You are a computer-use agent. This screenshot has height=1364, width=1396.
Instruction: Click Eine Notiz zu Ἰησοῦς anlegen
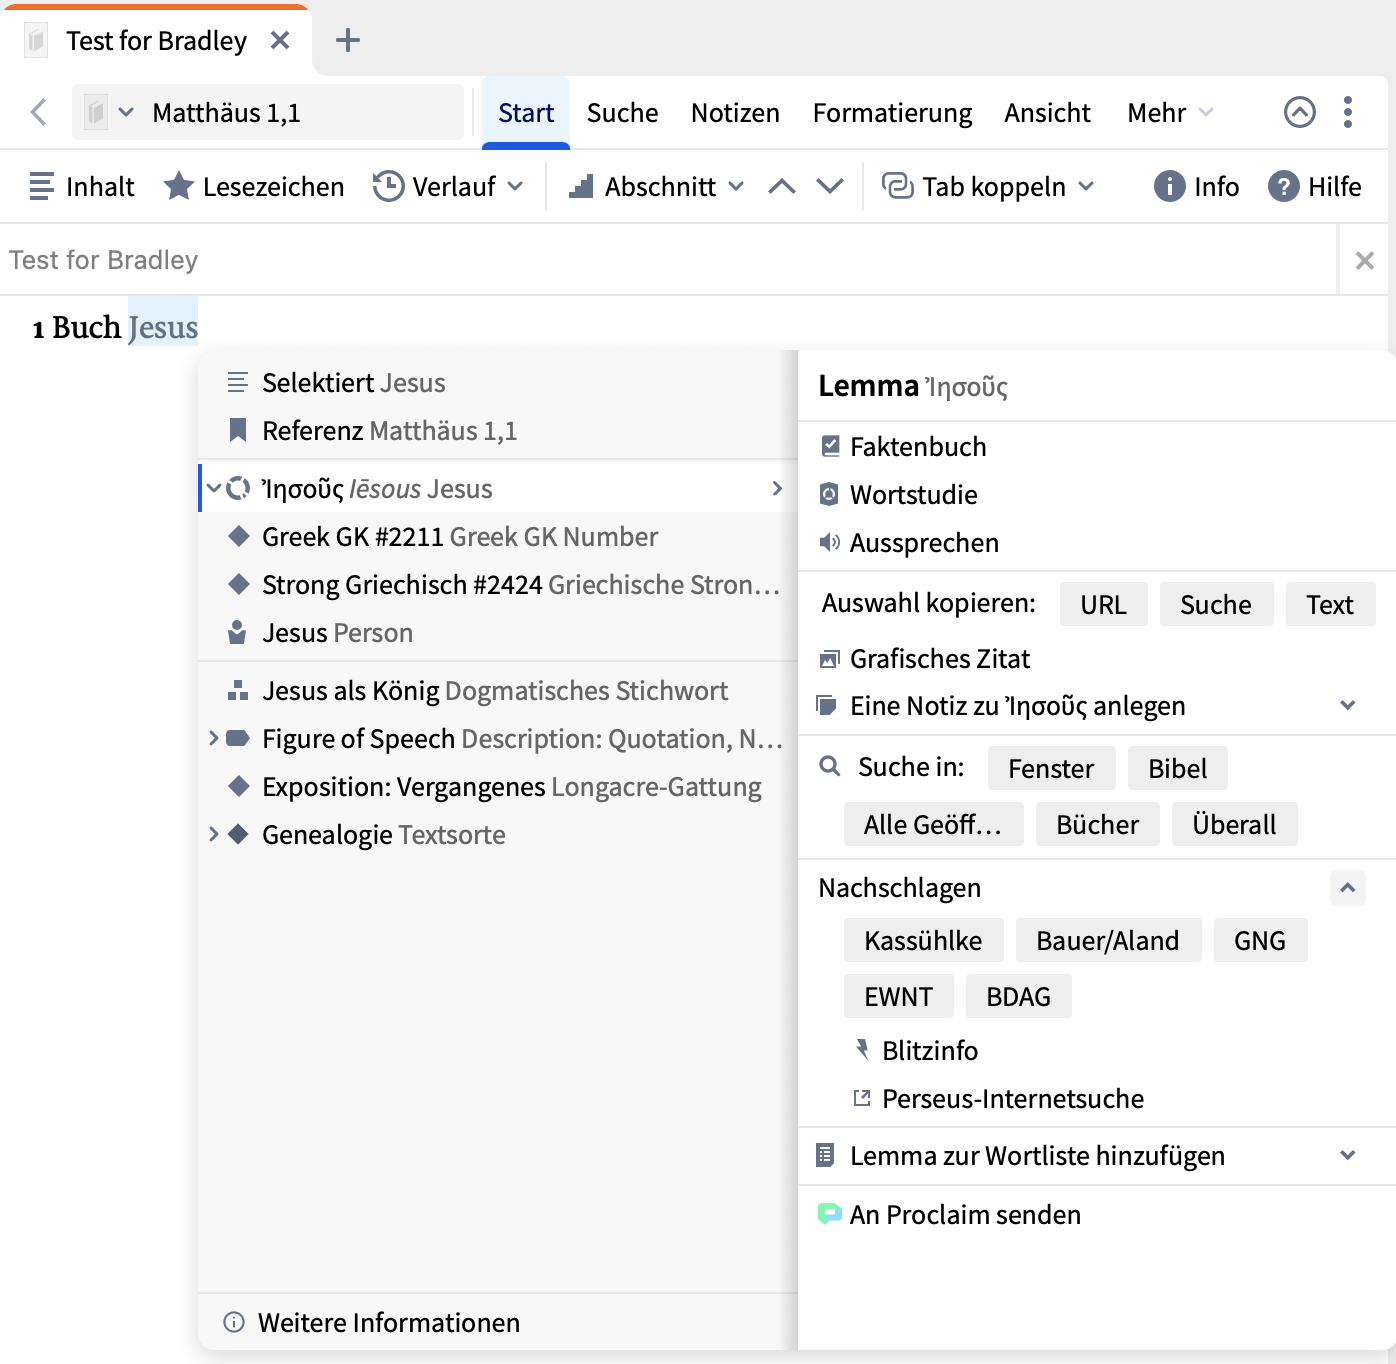tap(1002, 706)
